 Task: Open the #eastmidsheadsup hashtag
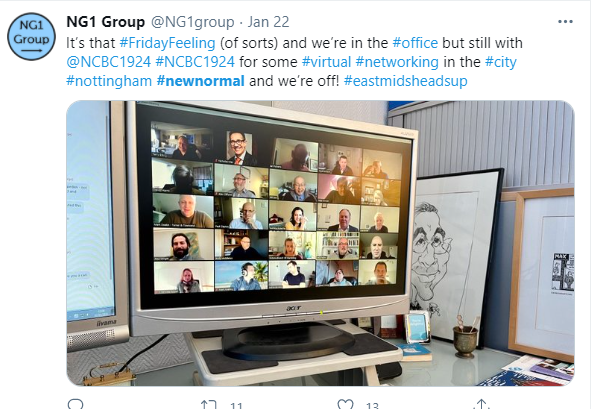(406, 81)
